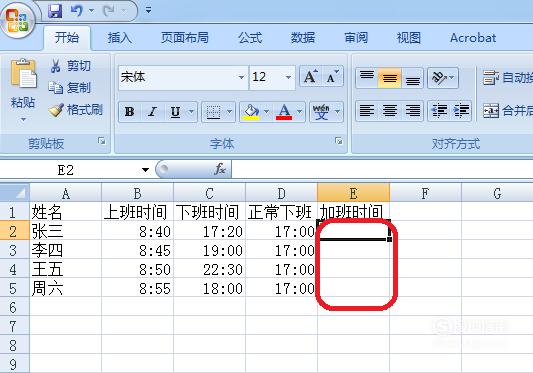
Task: Click the greyed redo arrow
Action: pos(109,11)
